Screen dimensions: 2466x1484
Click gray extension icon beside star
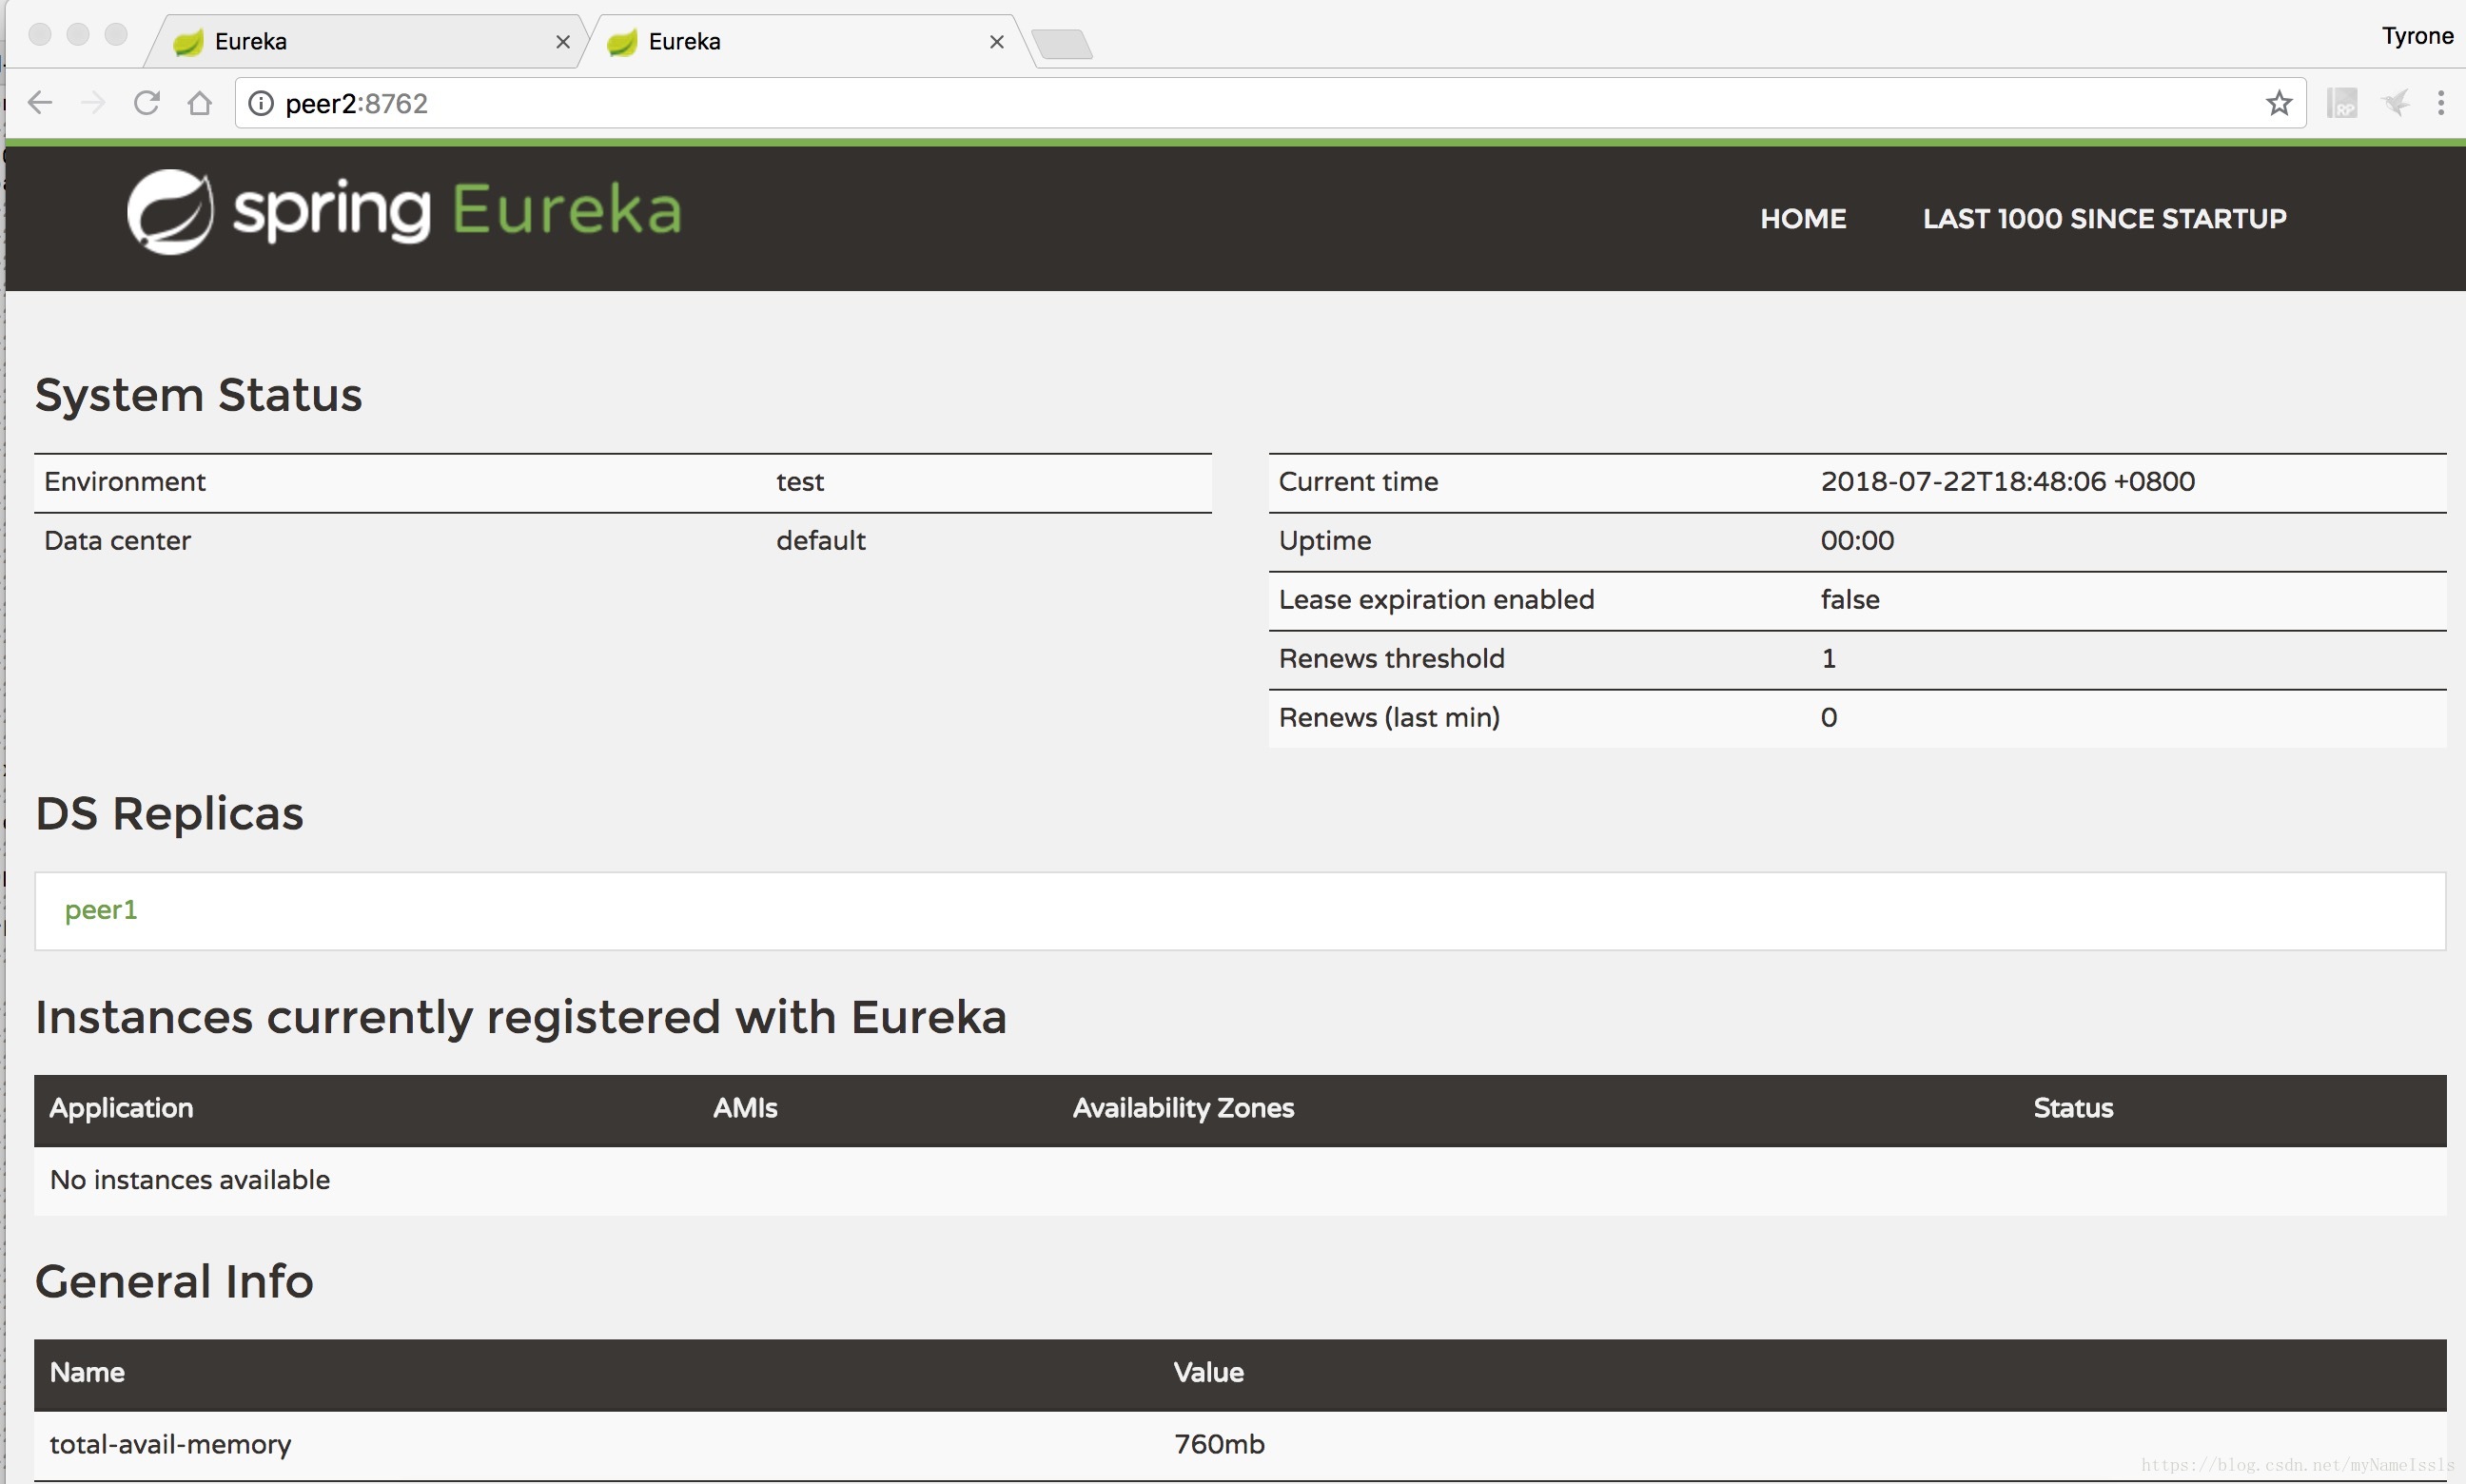pos(2341,103)
